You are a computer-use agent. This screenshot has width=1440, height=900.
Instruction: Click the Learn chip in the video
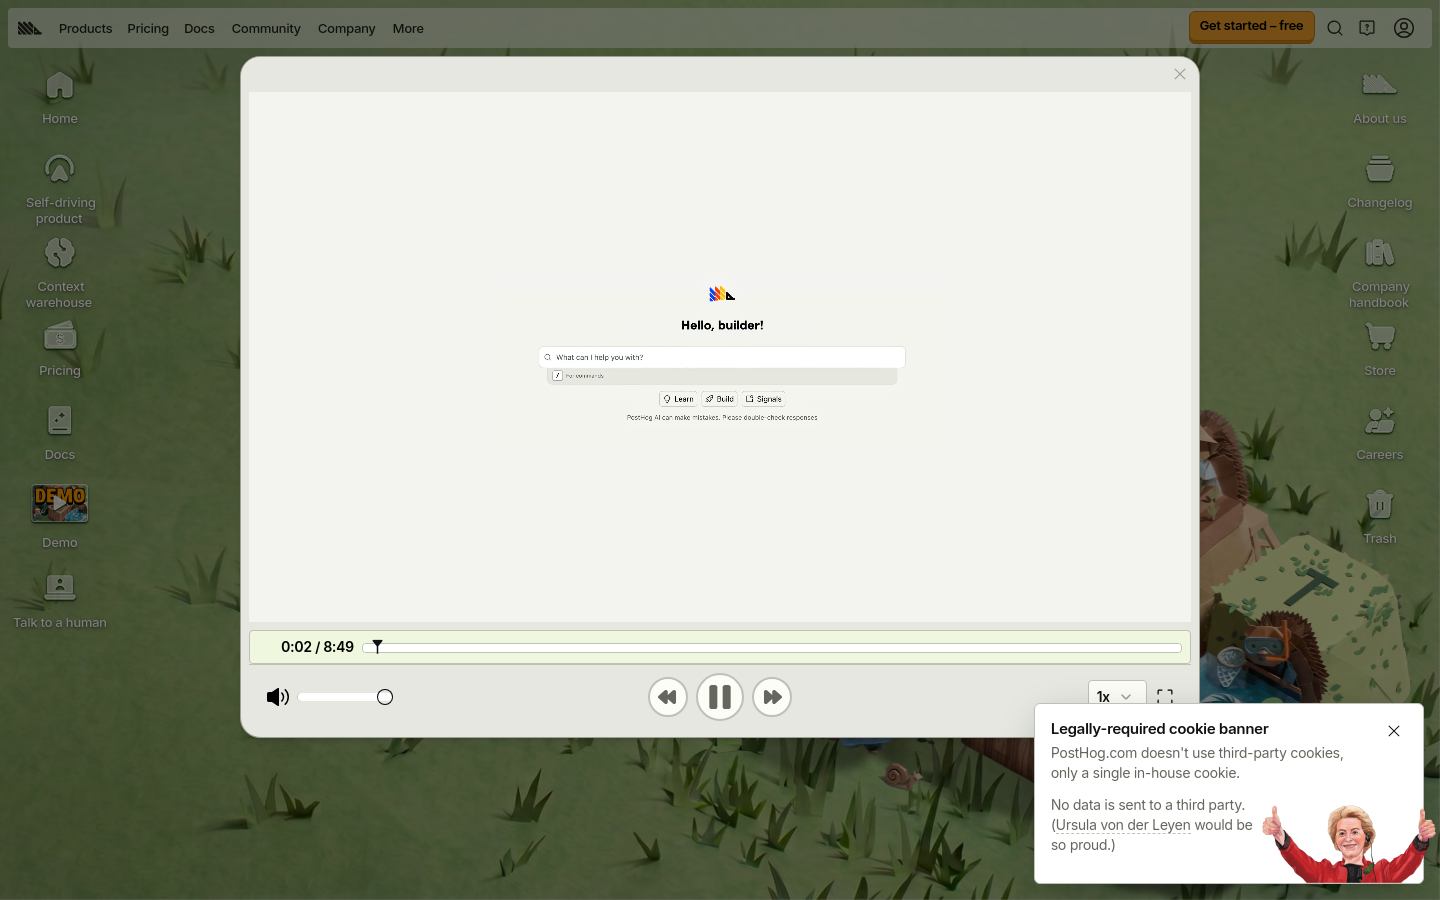(x=678, y=399)
